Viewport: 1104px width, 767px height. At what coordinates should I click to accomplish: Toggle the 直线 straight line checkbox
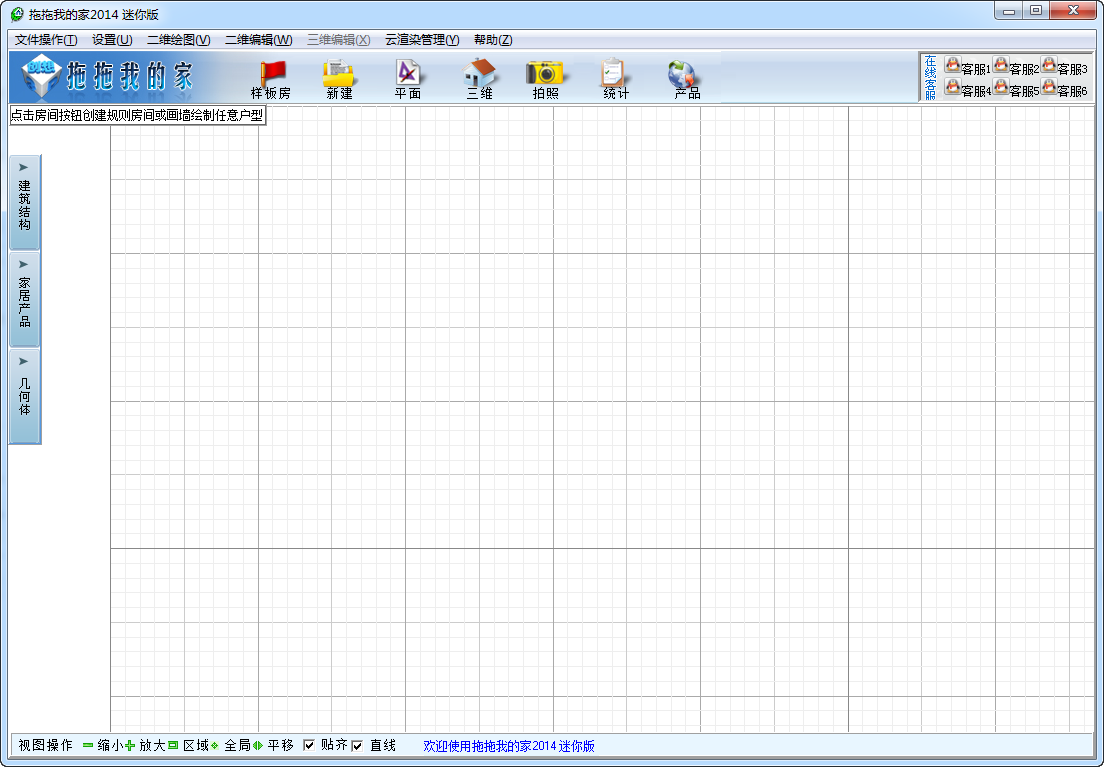pos(357,746)
